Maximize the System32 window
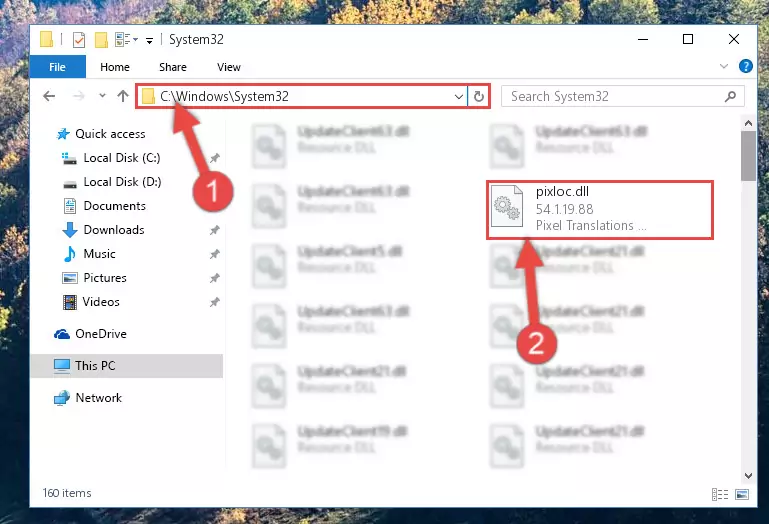 pos(688,39)
